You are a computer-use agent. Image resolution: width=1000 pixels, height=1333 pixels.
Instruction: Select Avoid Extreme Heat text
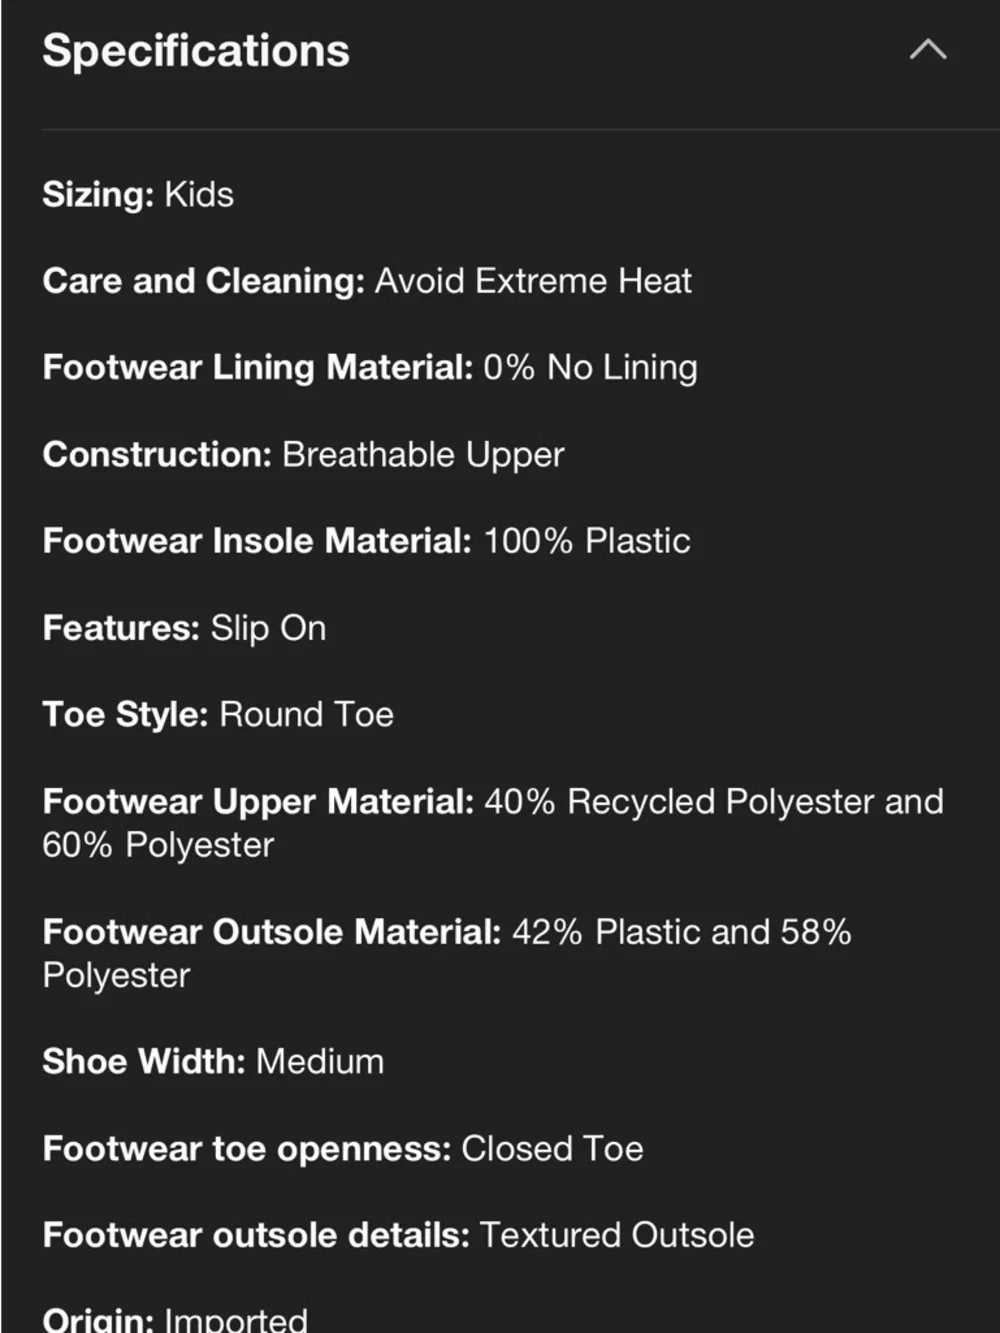[533, 281]
